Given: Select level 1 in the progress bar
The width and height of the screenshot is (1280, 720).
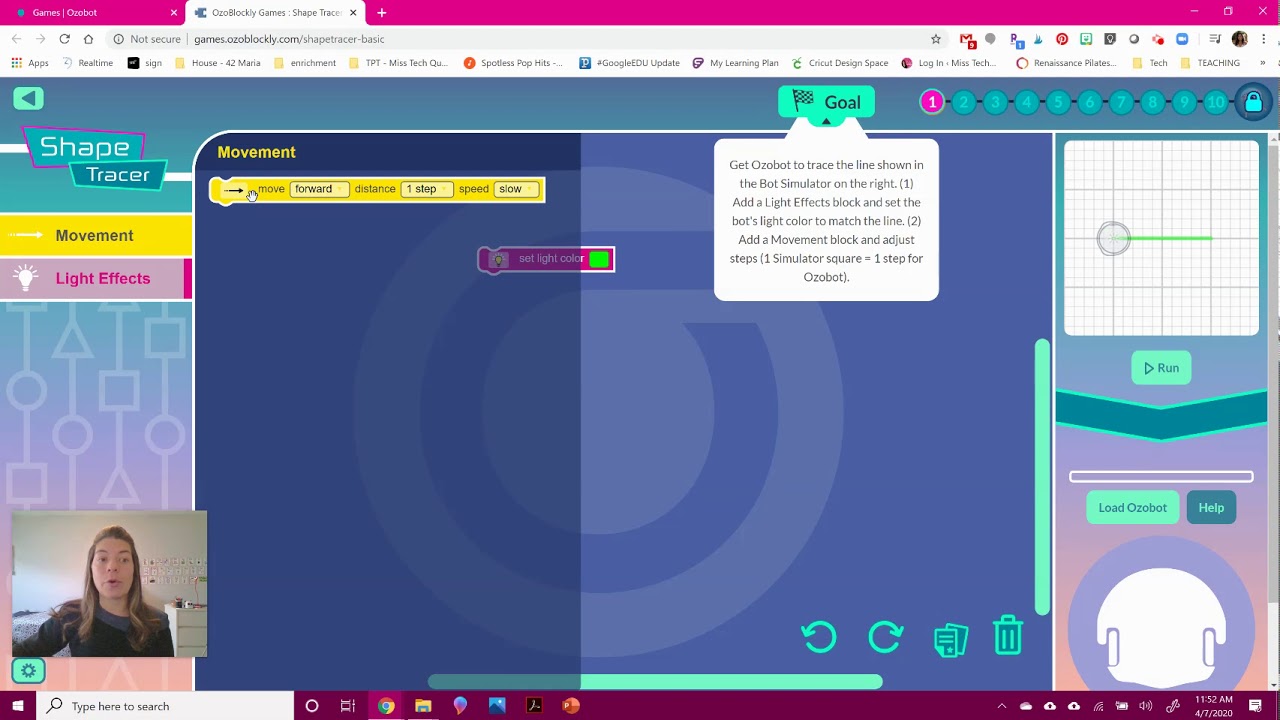Looking at the screenshot, I should click(932, 102).
